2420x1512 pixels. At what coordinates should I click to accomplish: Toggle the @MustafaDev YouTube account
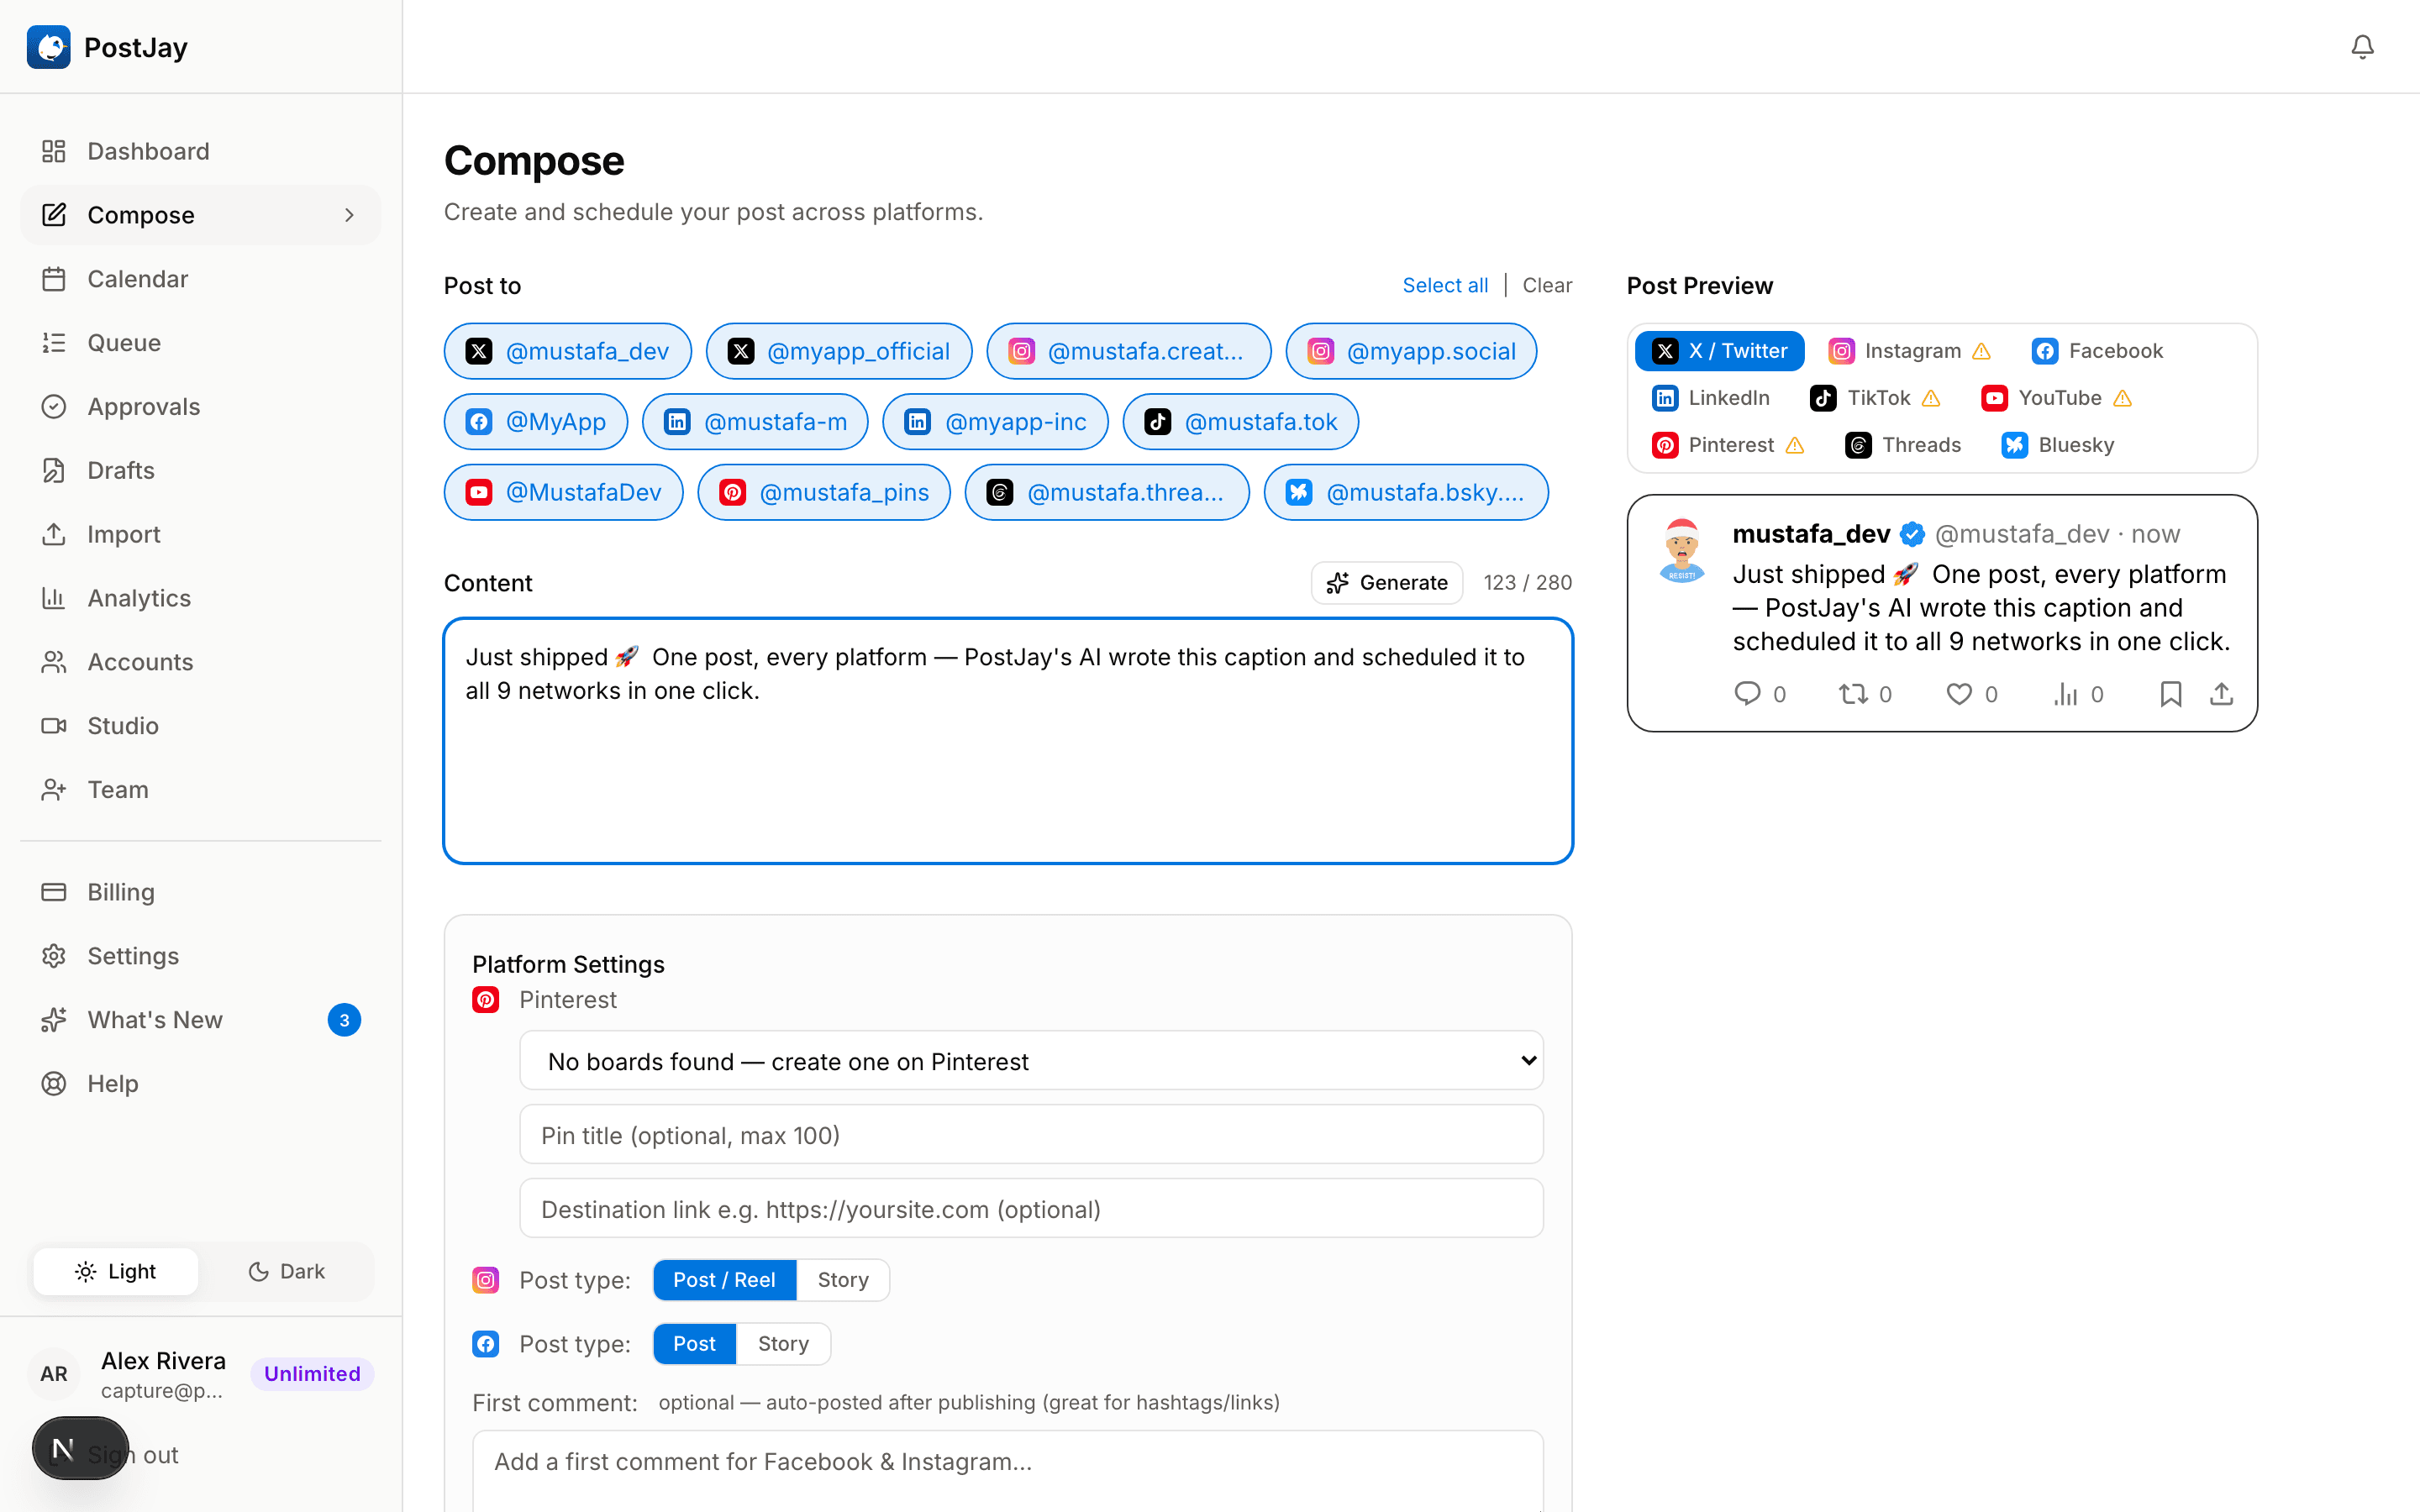[563, 492]
